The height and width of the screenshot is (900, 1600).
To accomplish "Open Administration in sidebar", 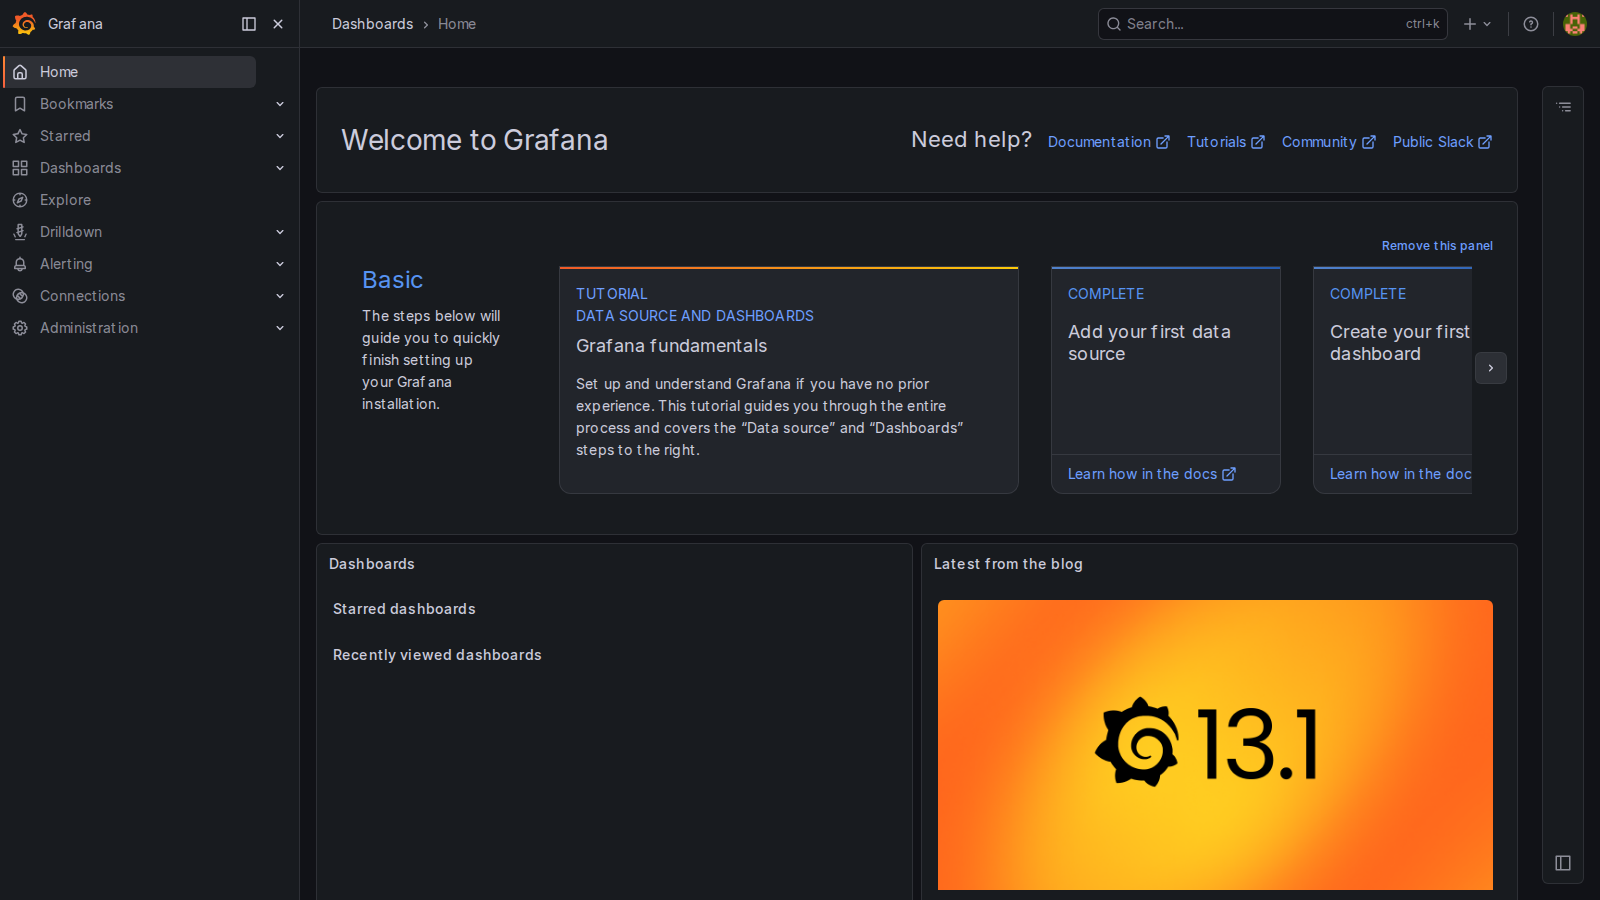I will (89, 328).
